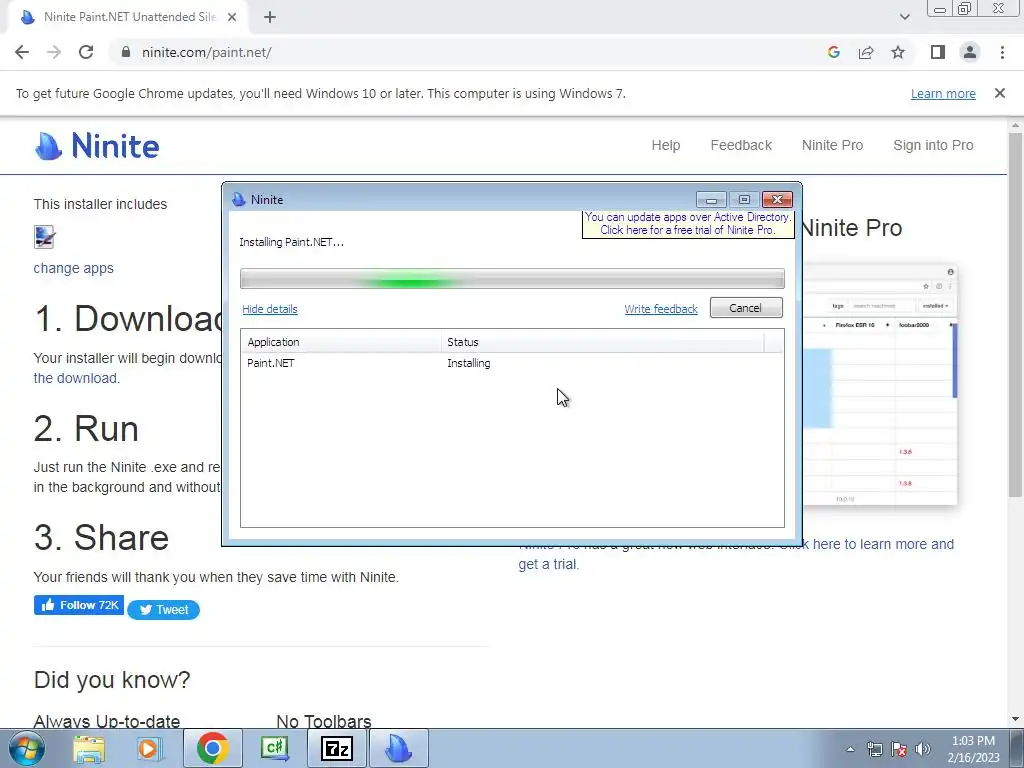Click the network tray icon
Viewport: 1024px width, 768px height.
(x=874, y=749)
